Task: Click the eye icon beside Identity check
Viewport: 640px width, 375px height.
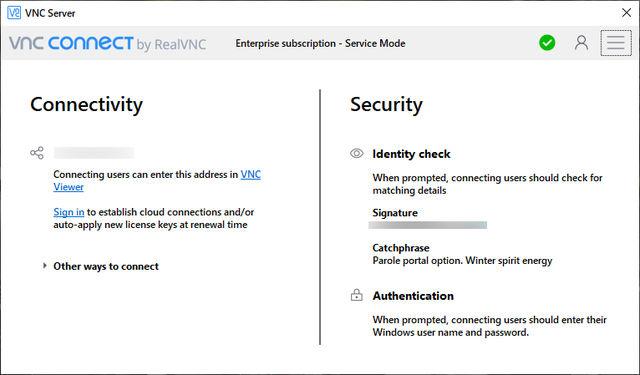Action: (x=357, y=153)
